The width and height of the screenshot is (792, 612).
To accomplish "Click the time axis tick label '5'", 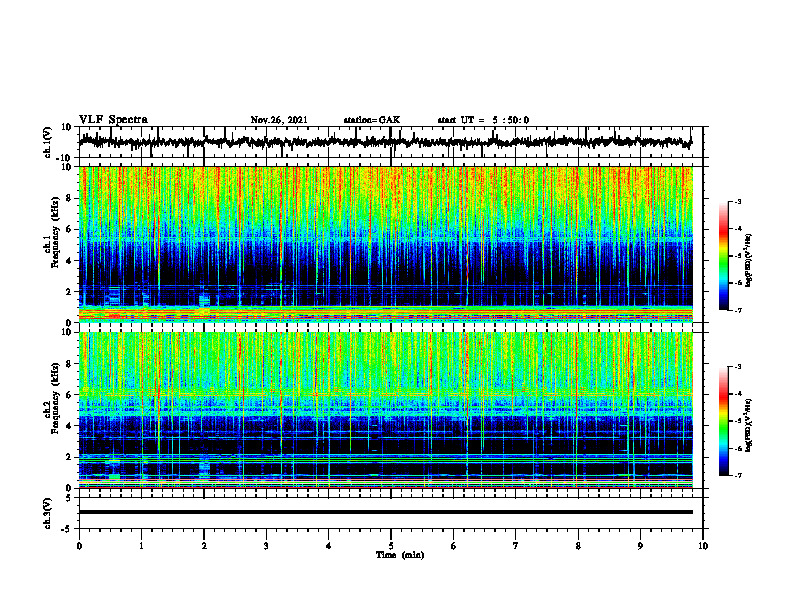I will tap(391, 546).
